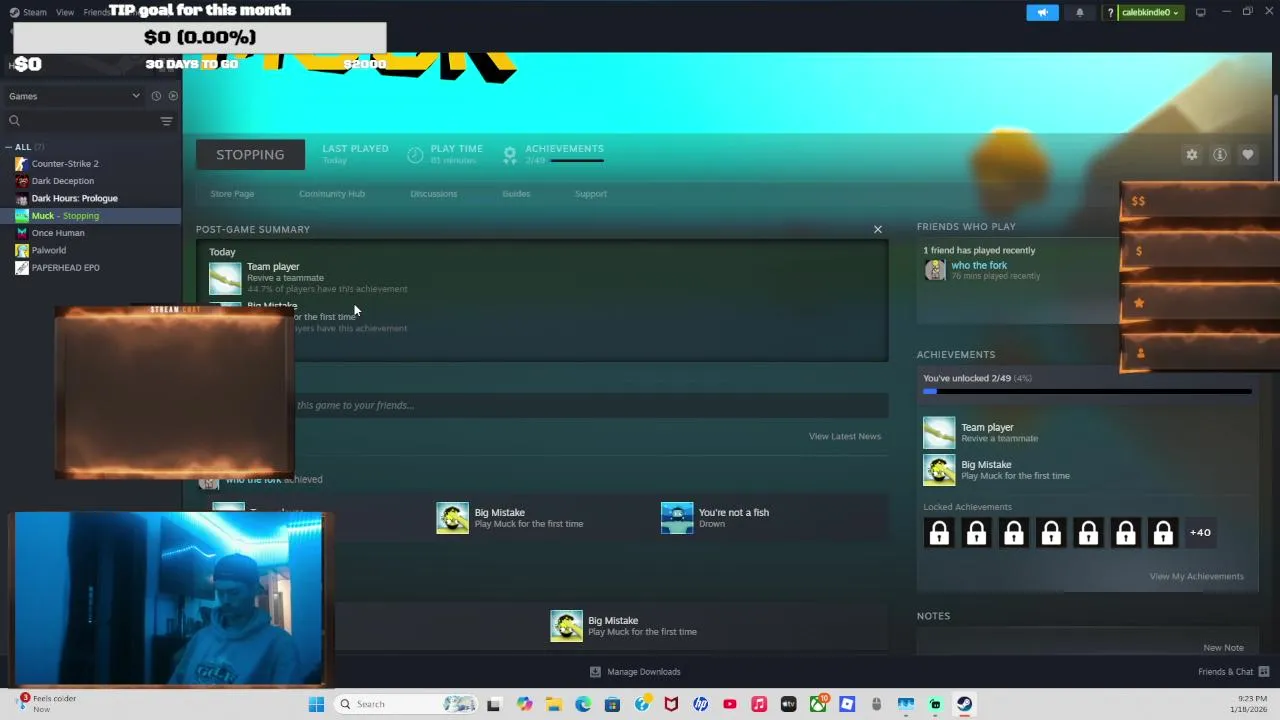Screen dimensions: 1280x720
Task: Open Friends & Chat
Action: click(x=1233, y=672)
